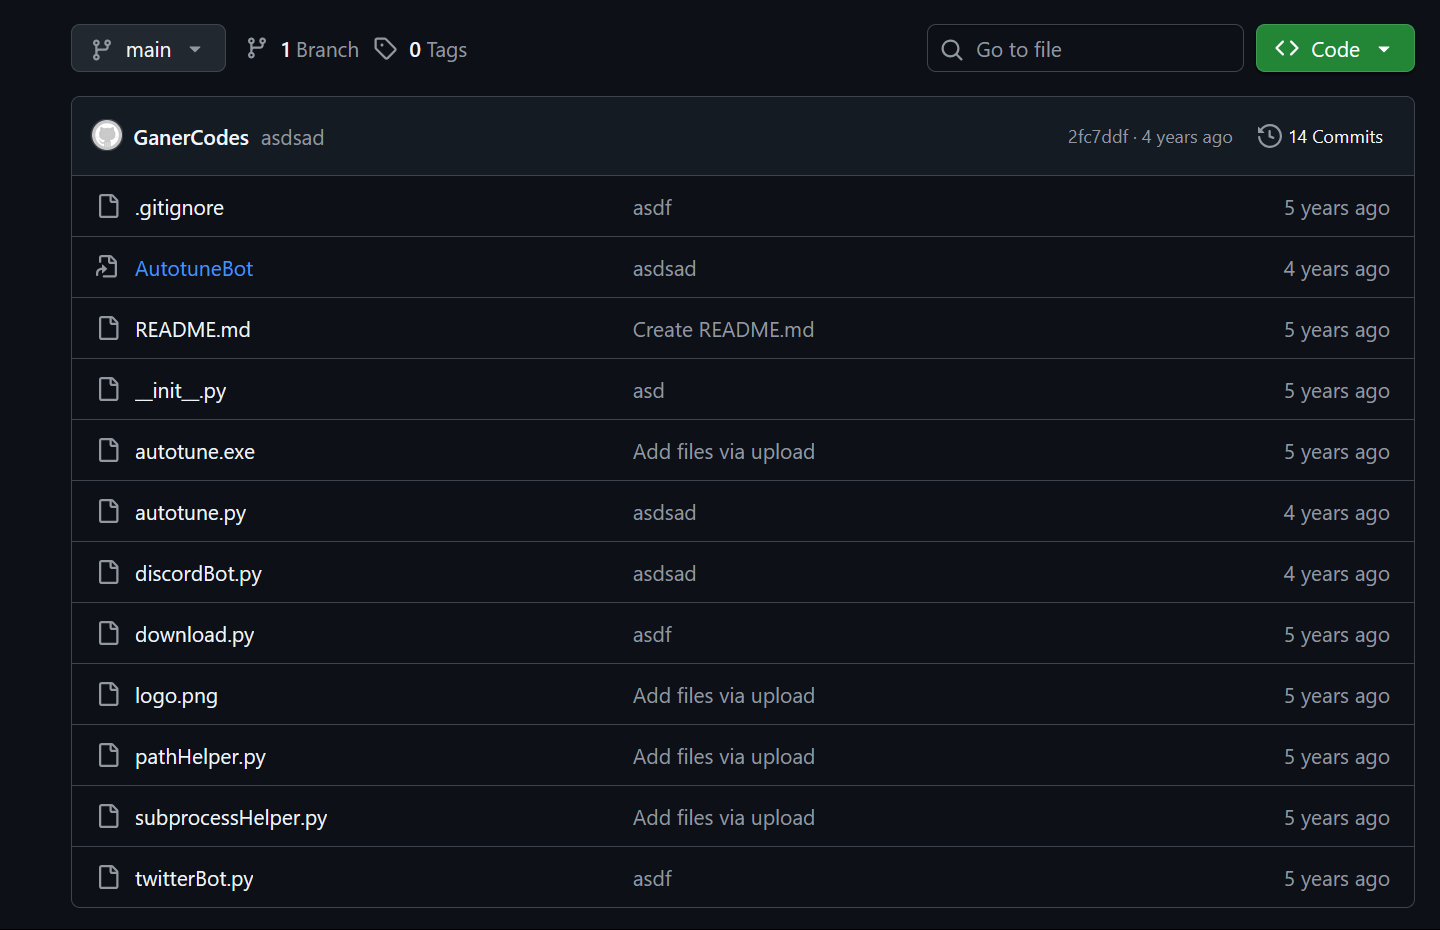The image size is (1440, 930).
Task: Click the file icon beside autotune.exe
Action: pos(108,450)
